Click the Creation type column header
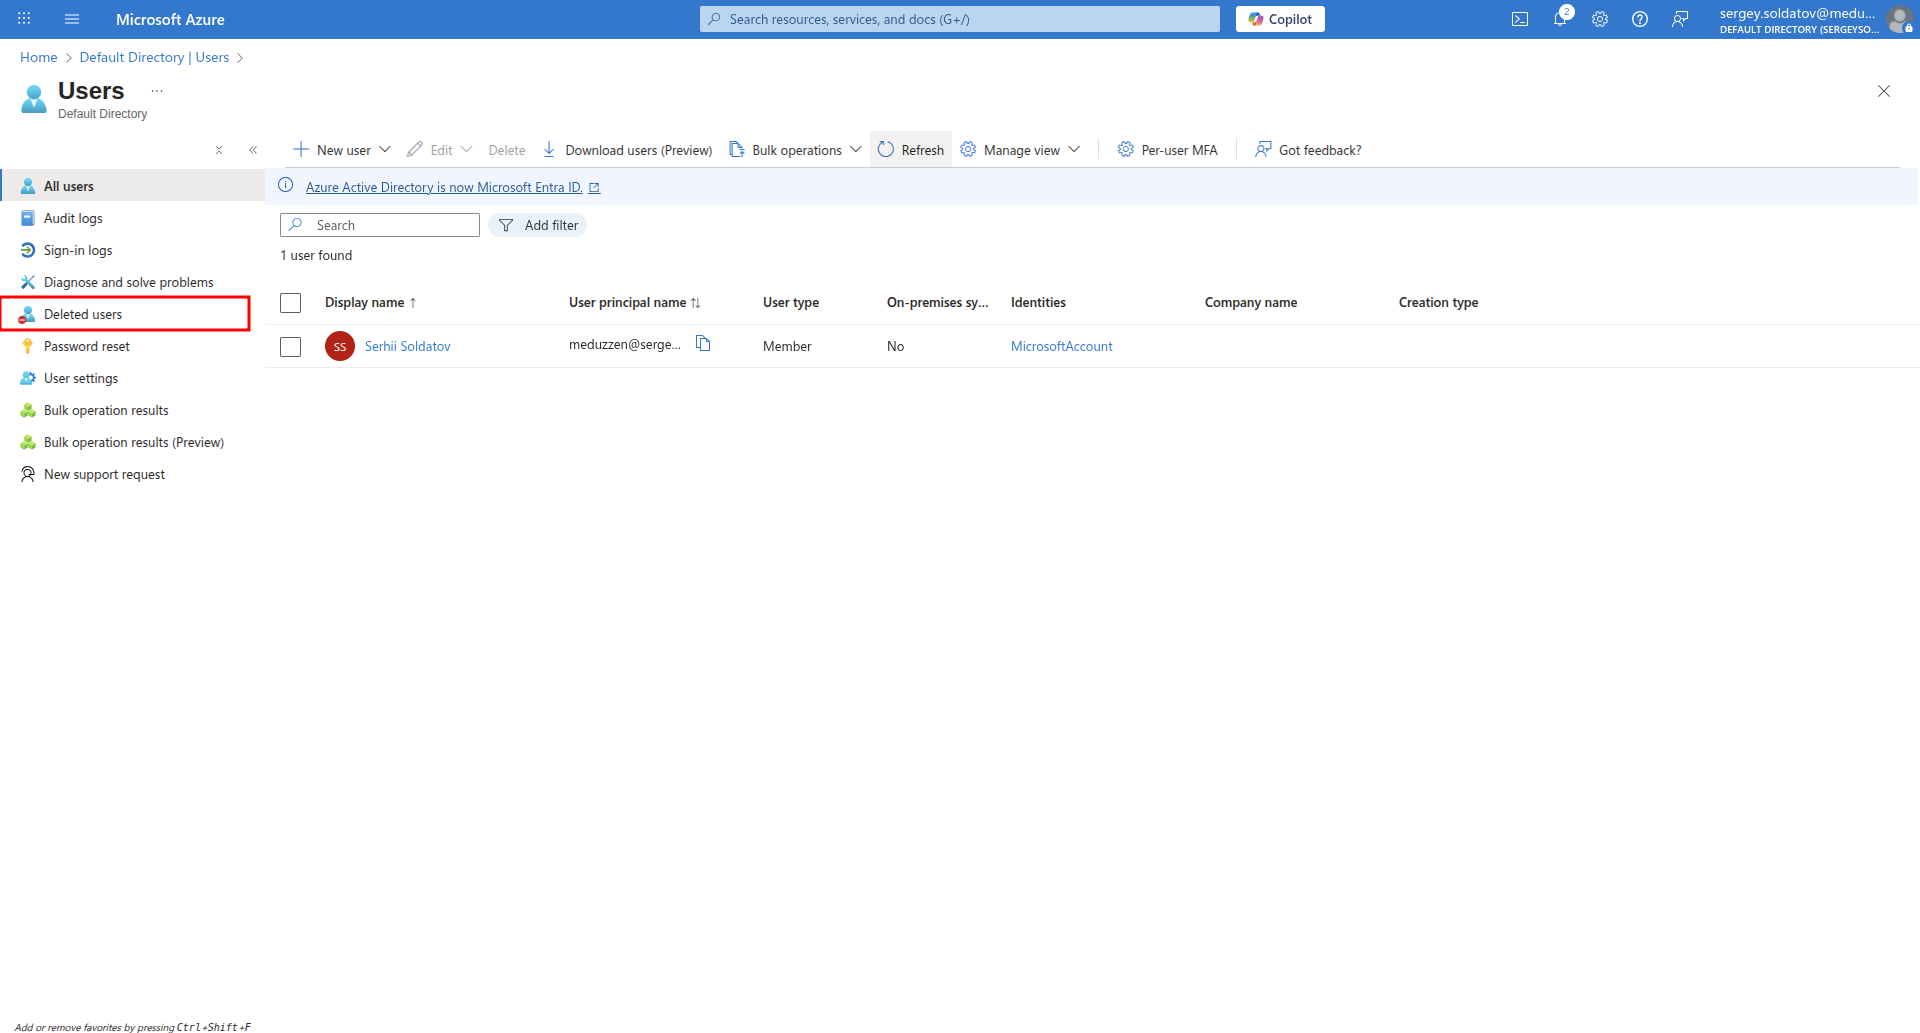The width and height of the screenshot is (1920, 1033). [x=1438, y=302]
